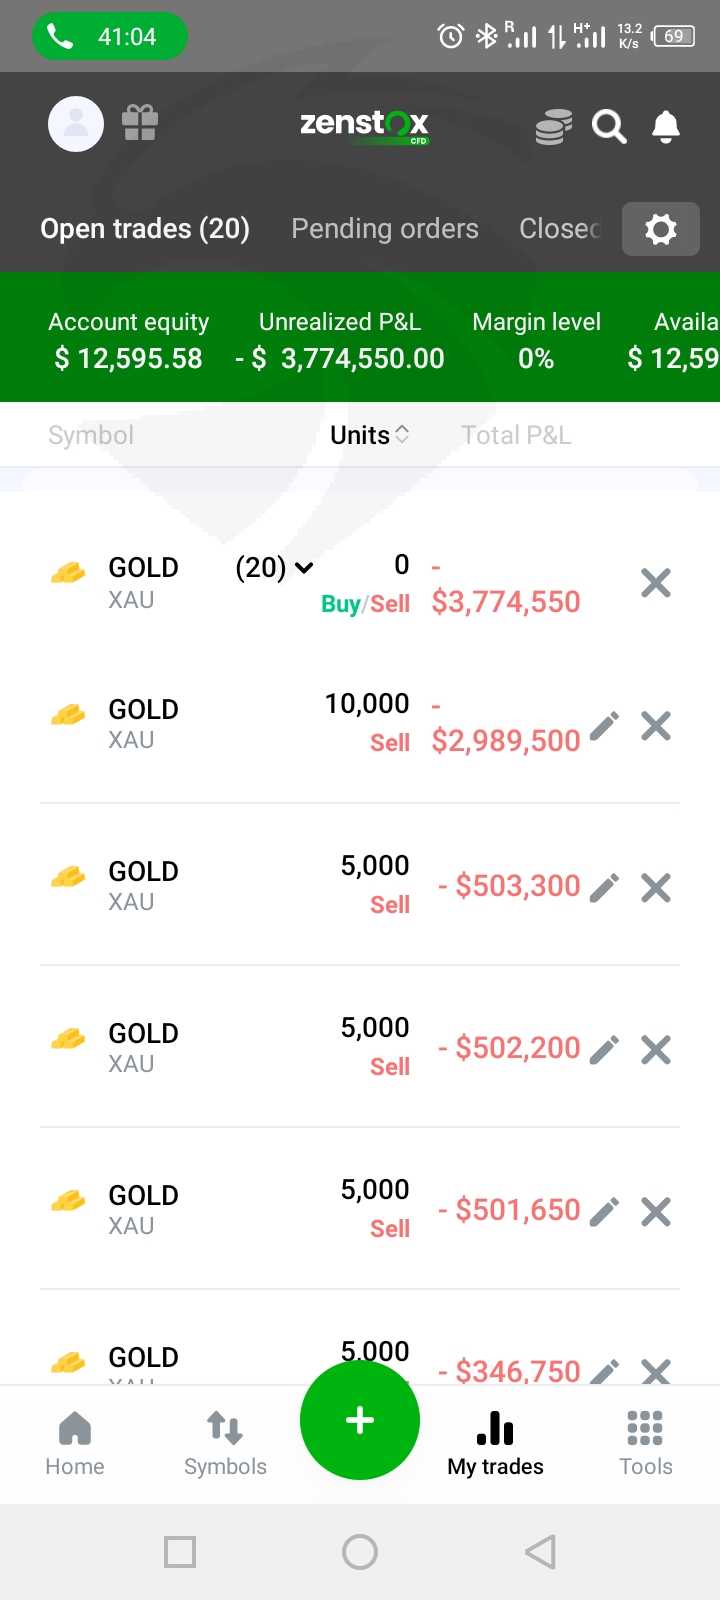The image size is (720, 1600).
Task: Edit the -$502,200 GOLD trade
Action: tap(604, 1050)
